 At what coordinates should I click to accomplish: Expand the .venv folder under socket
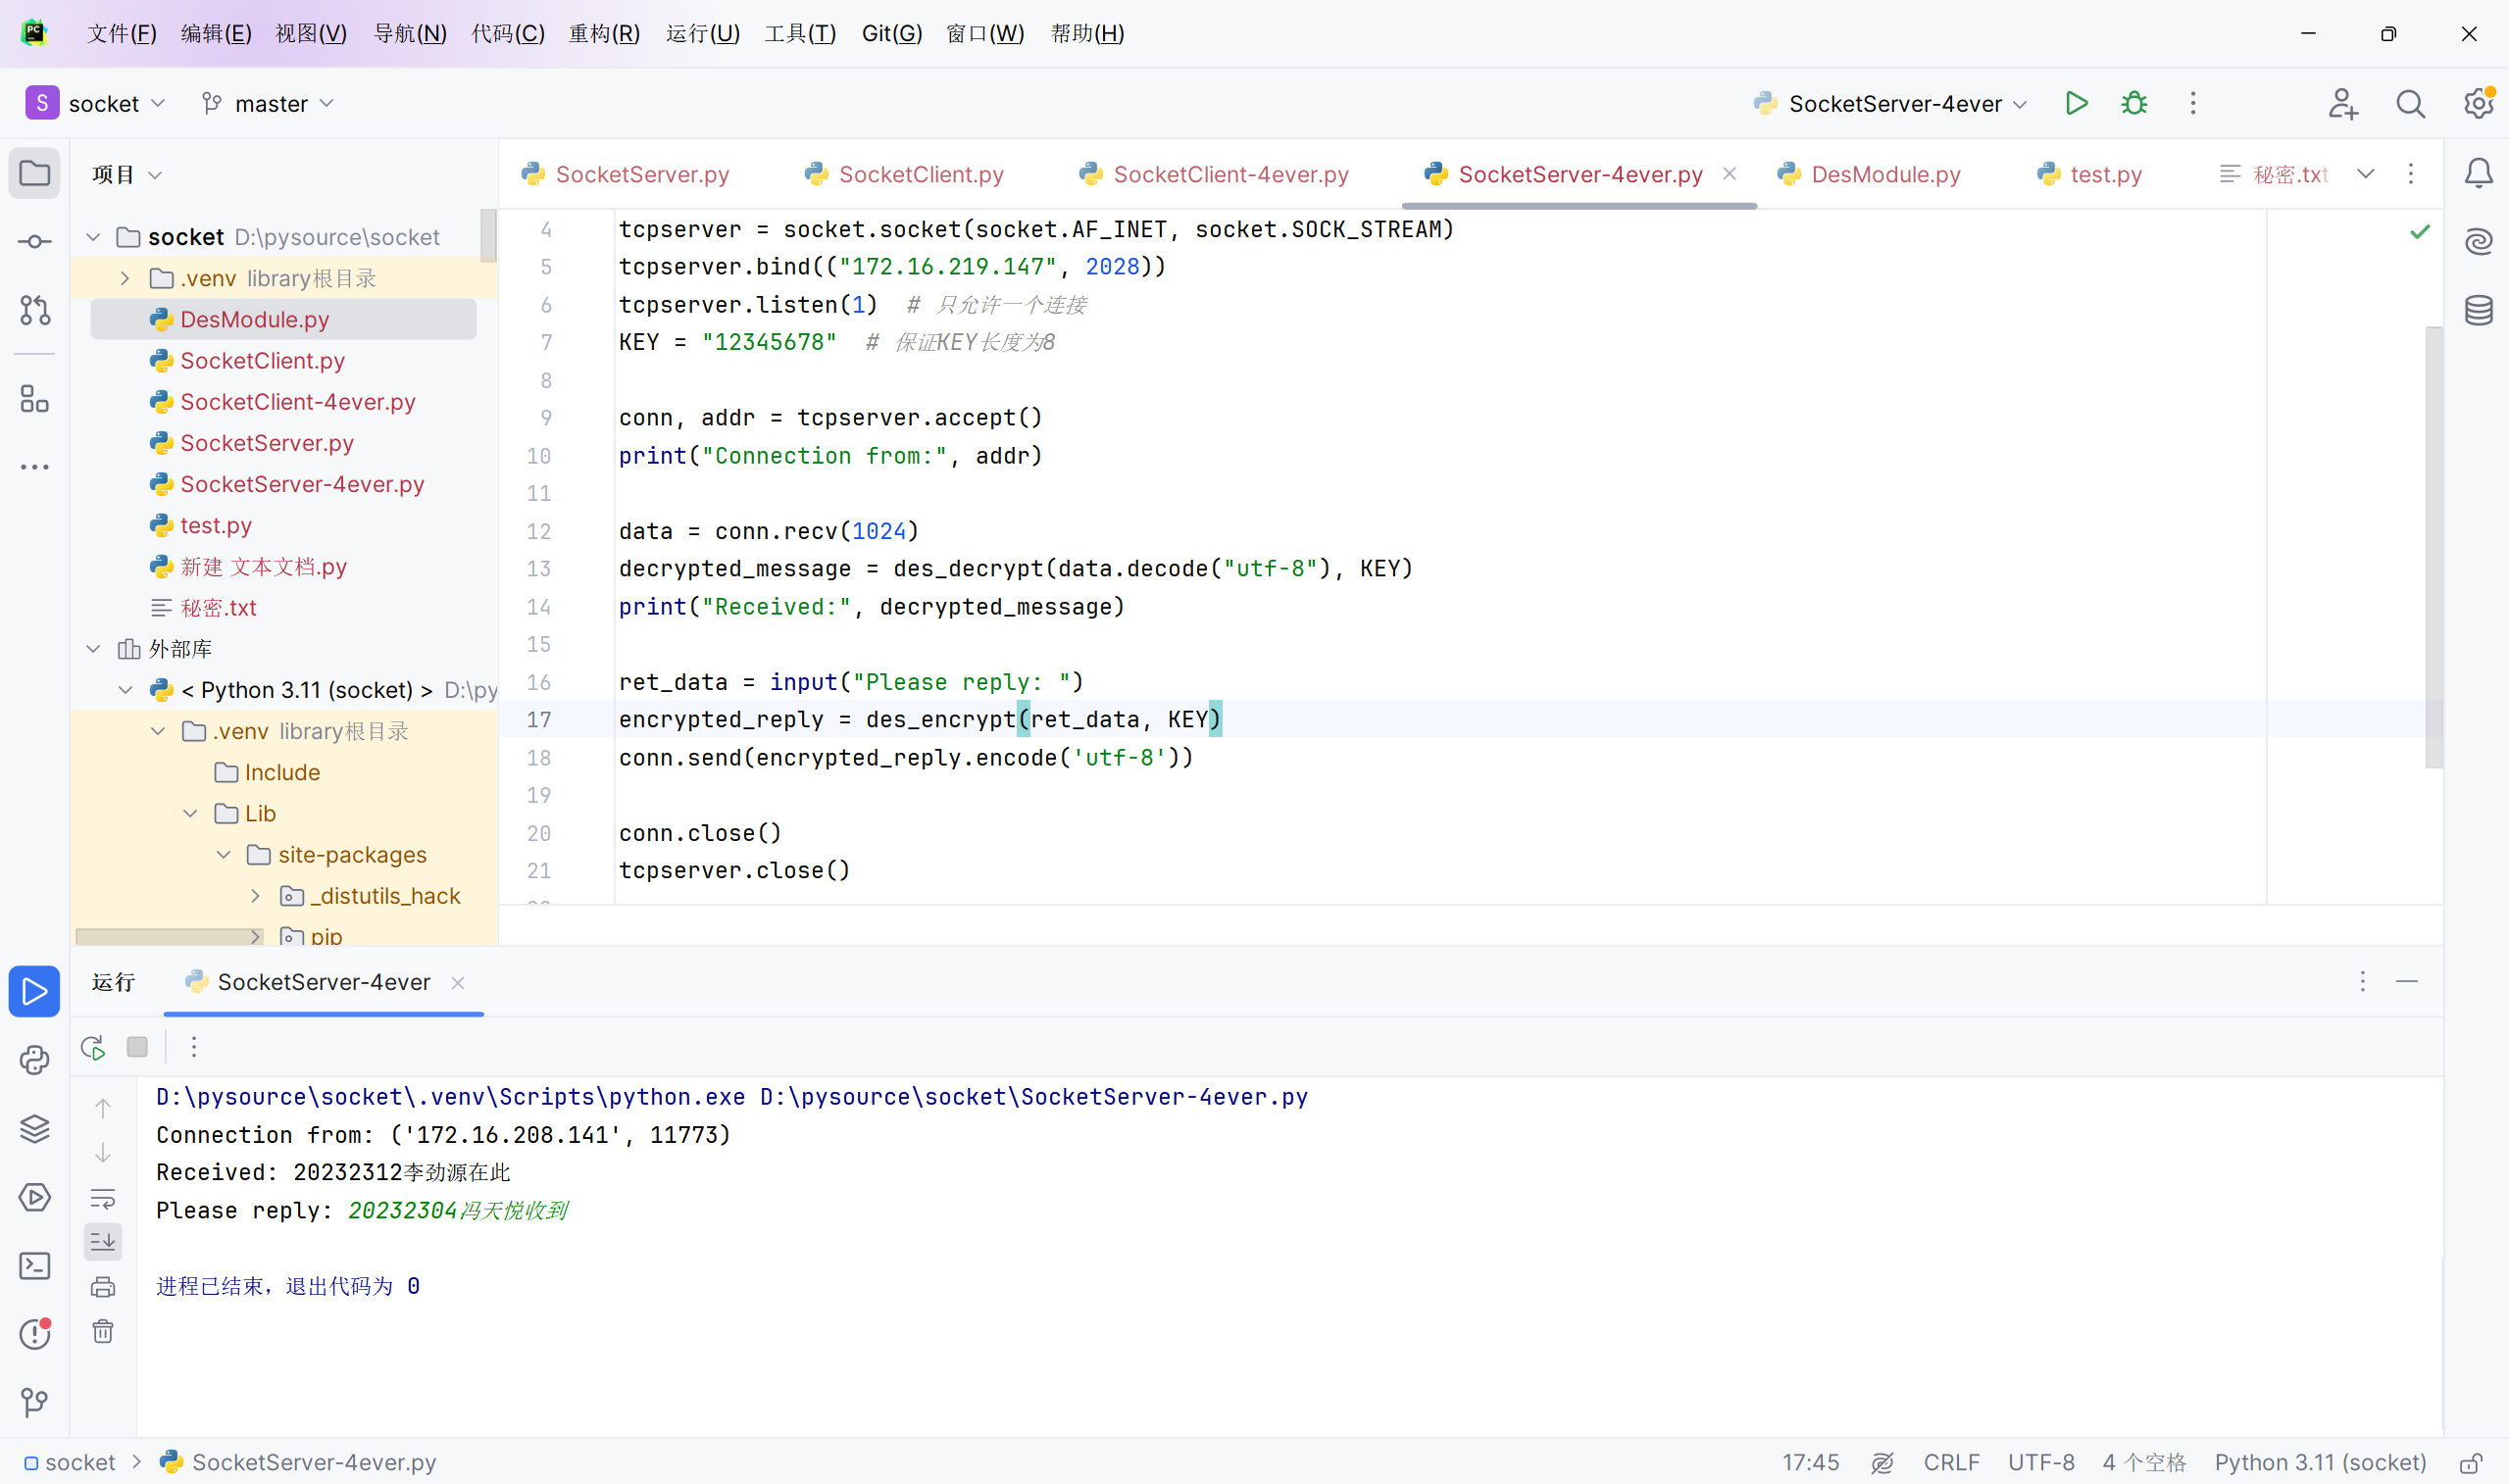[125, 278]
